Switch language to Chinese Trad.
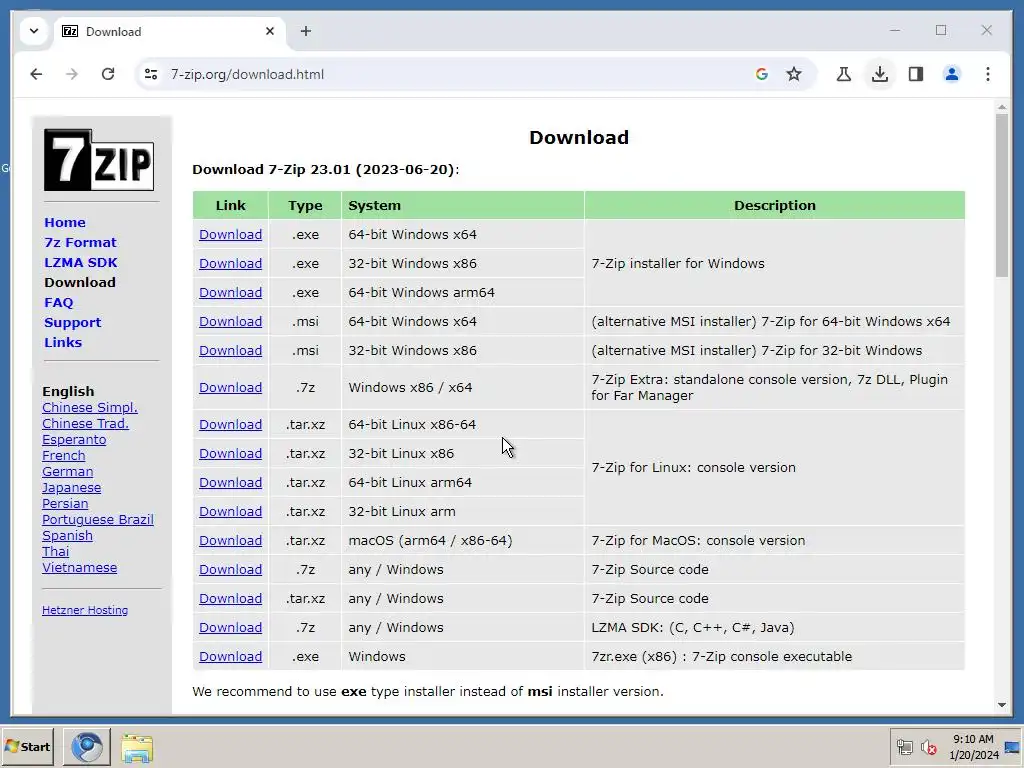 pos(86,423)
